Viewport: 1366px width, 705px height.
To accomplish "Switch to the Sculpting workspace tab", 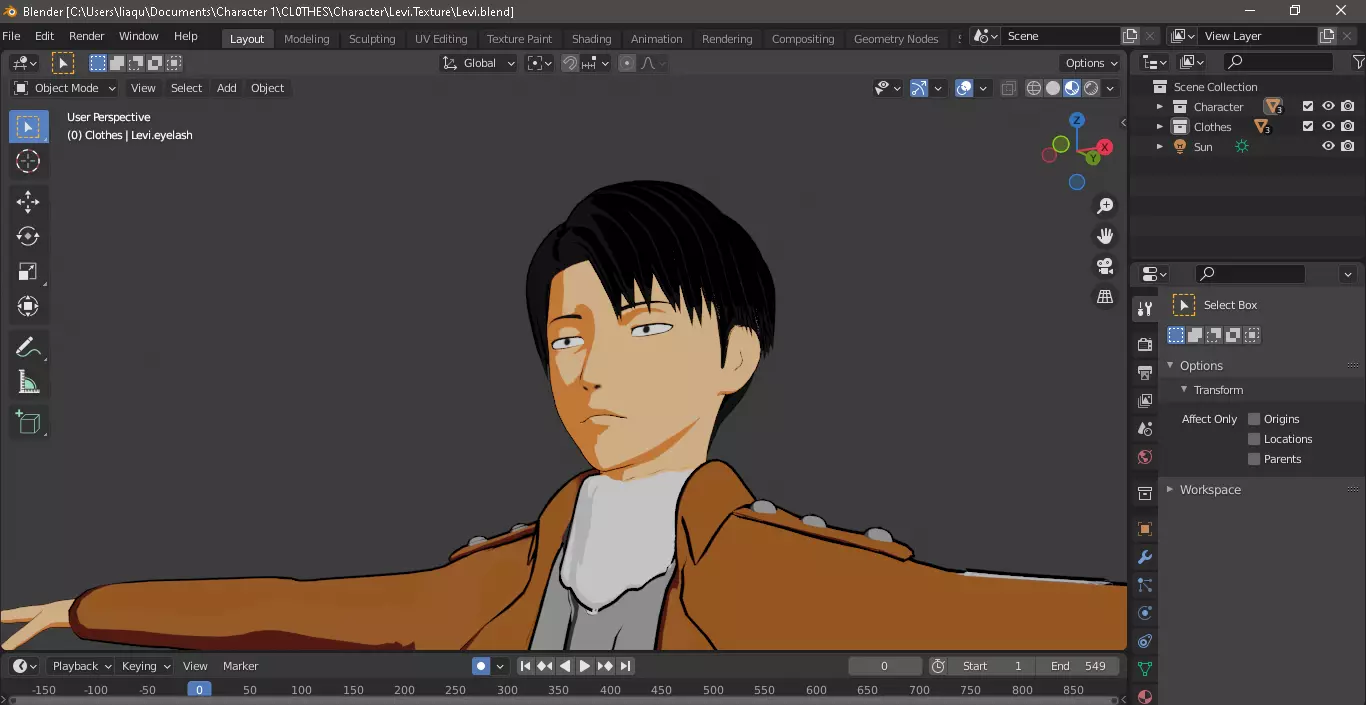I will coord(372,39).
